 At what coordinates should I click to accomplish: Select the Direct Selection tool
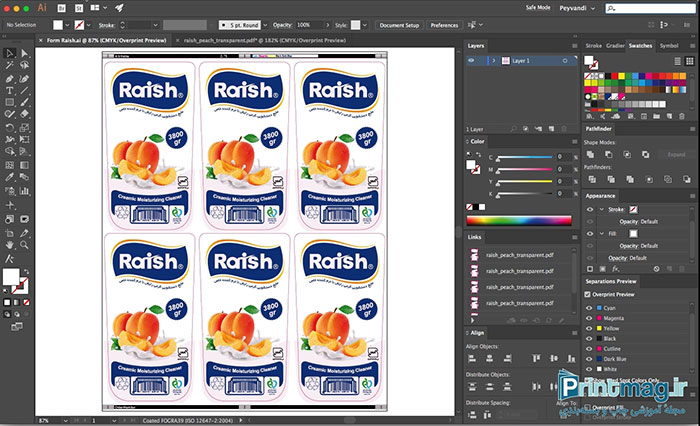pos(25,53)
